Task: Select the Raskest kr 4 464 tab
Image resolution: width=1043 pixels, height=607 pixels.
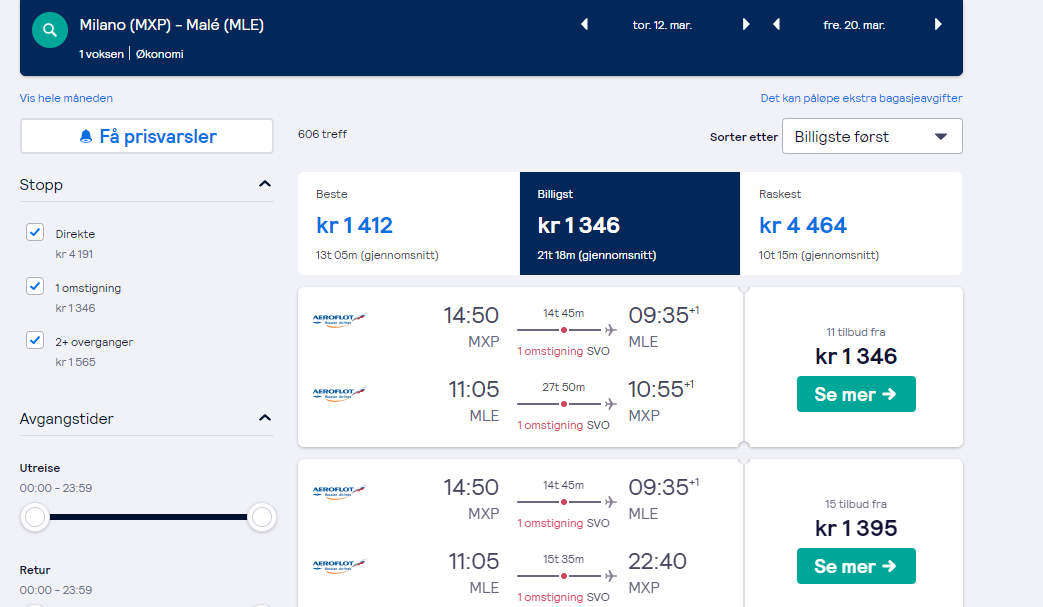Action: pyautogui.click(x=851, y=223)
